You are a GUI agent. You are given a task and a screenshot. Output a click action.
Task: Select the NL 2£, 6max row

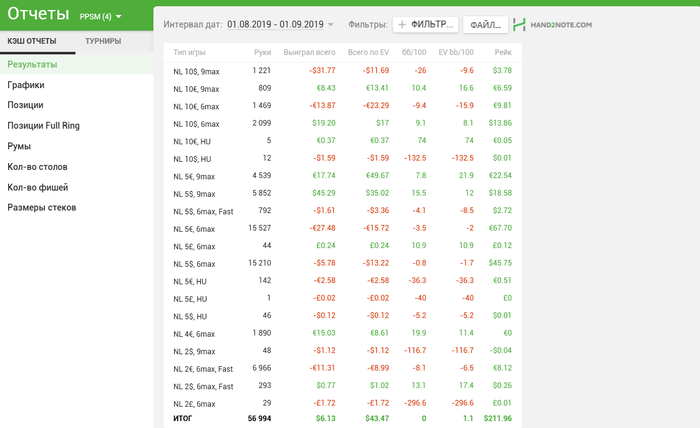point(342,403)
